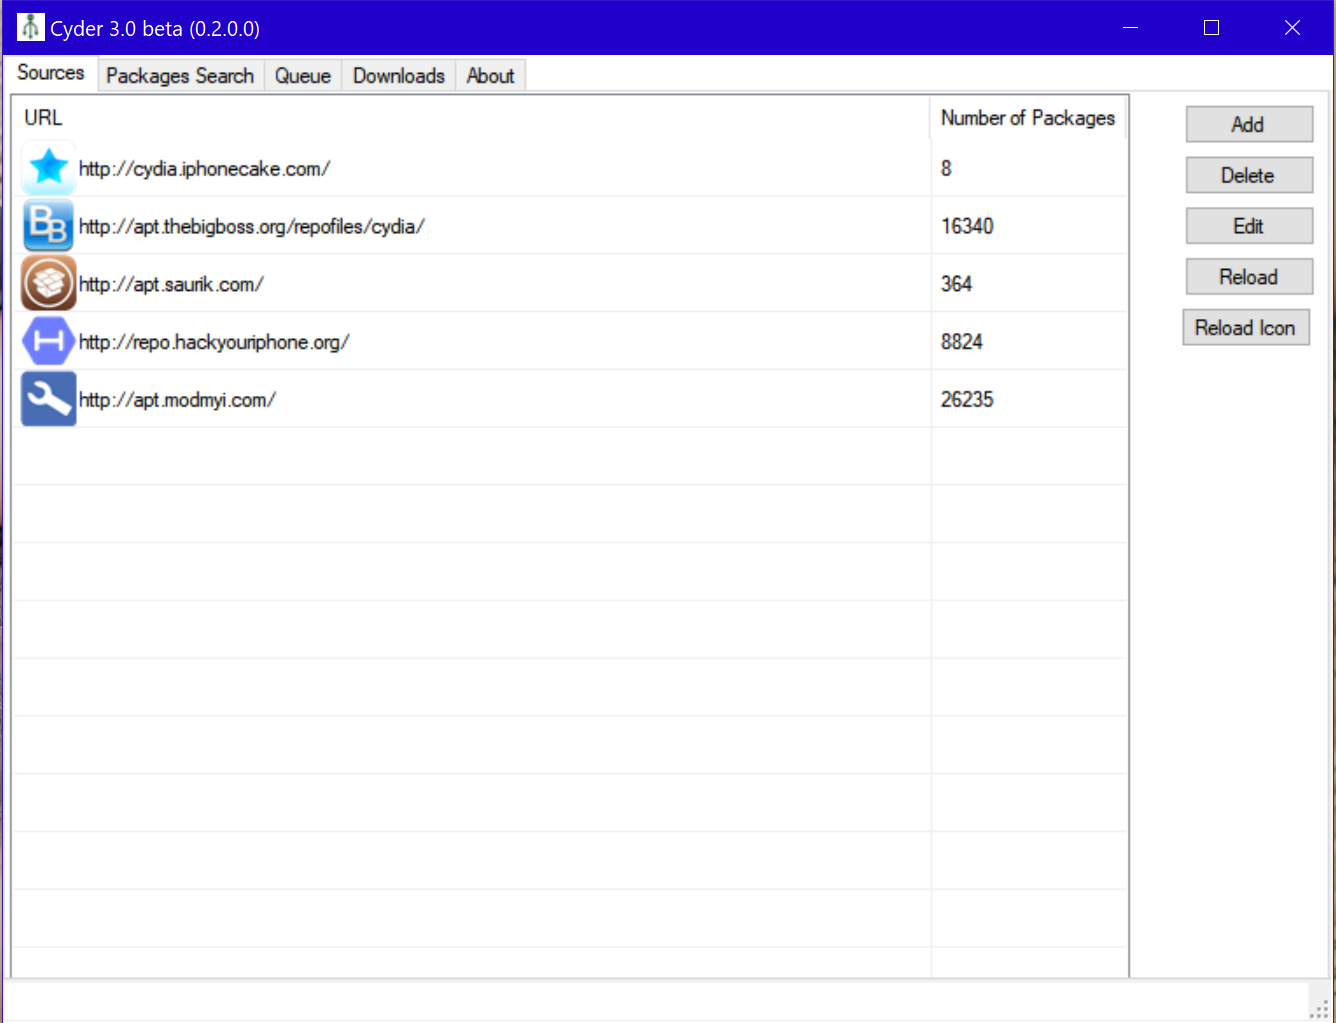Click the resize grip in status bar
Viewport: 1336px width, 1023px height.
click(x=1320, y=1009)
